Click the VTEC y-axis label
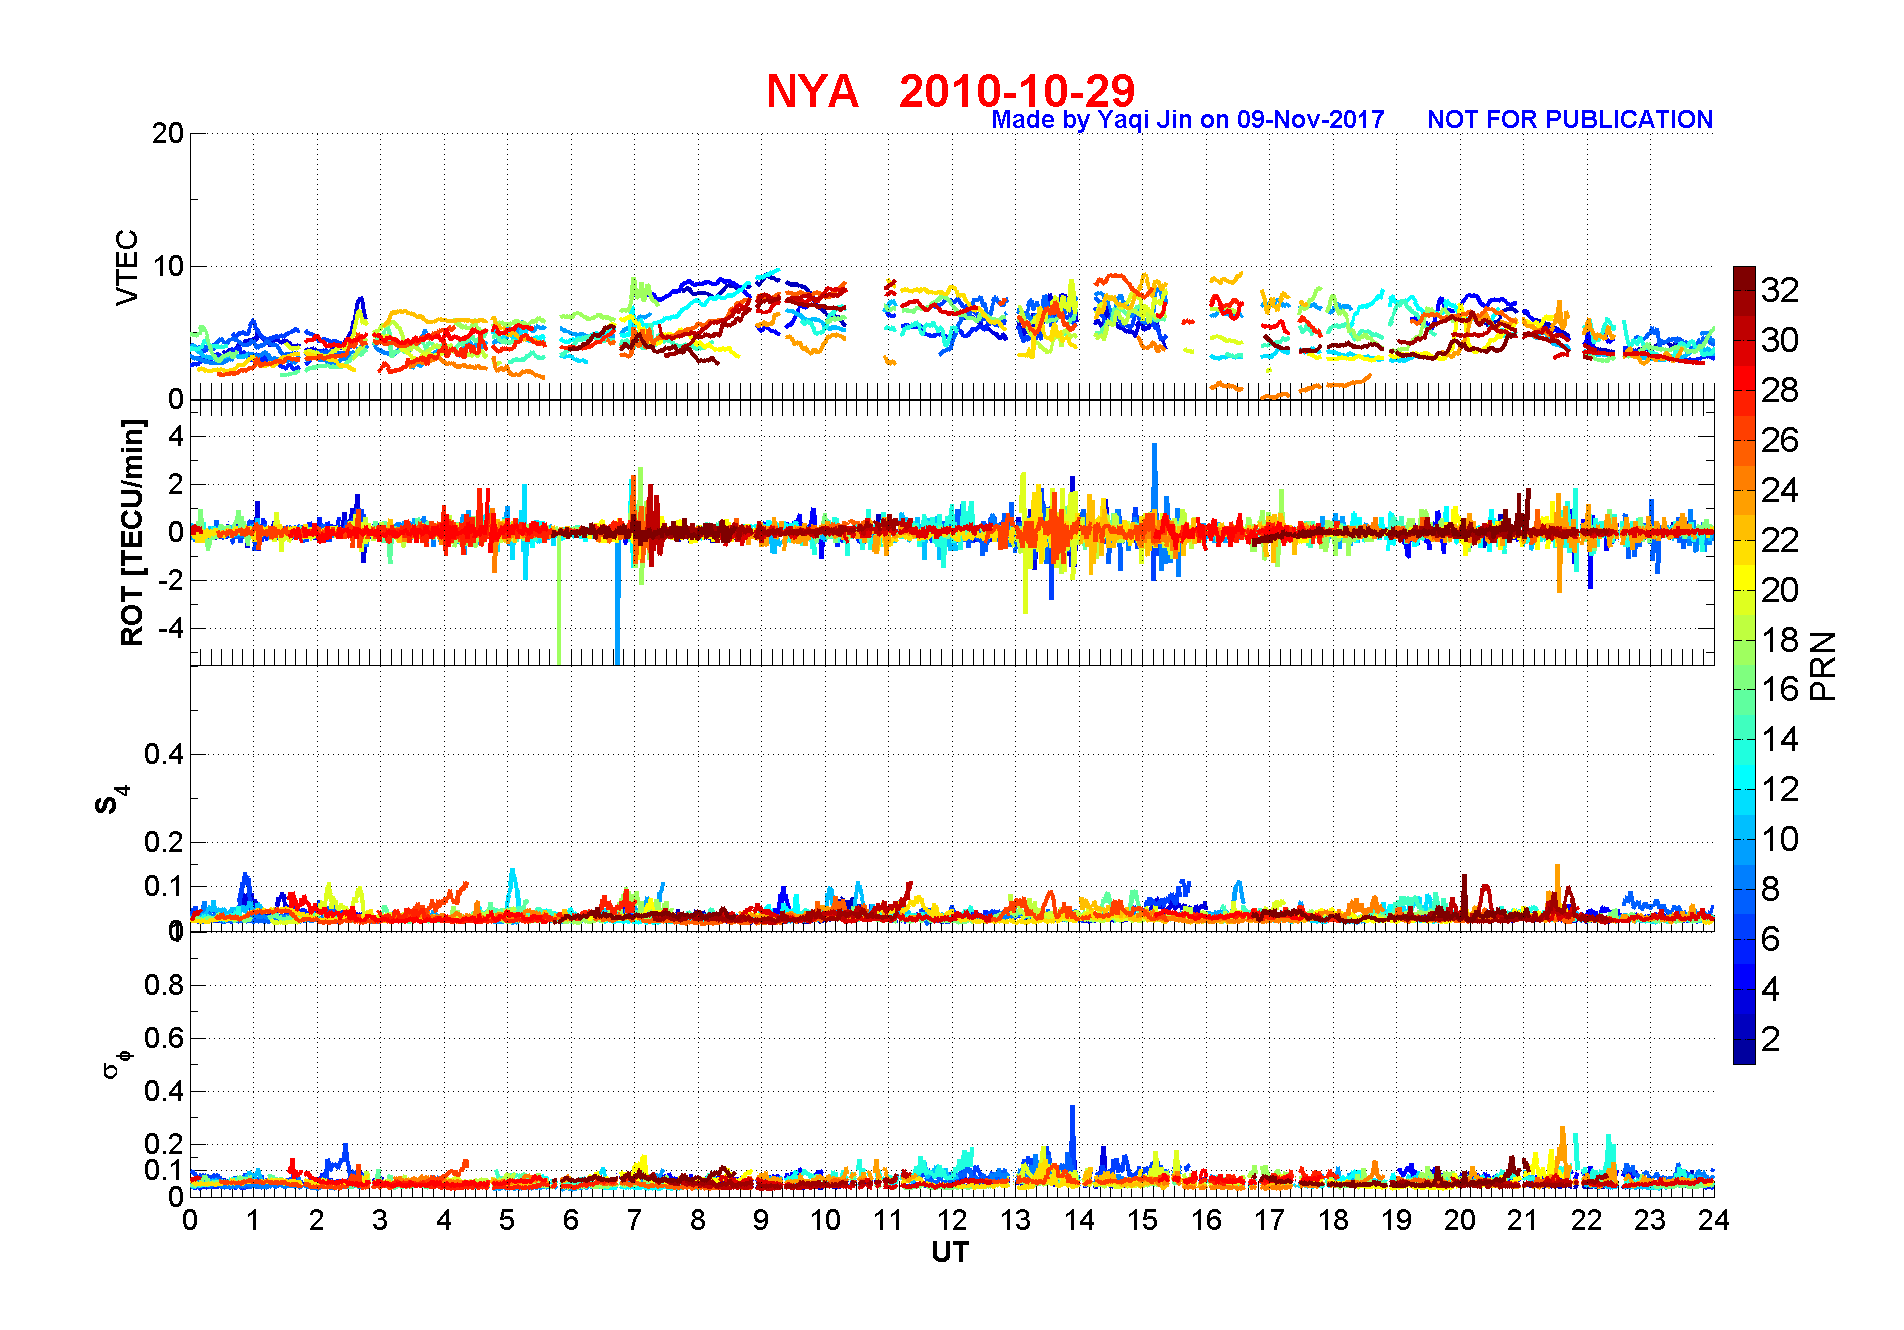Image resolution: width=1904 pixels, height=1330 pixels. point(127,267)
